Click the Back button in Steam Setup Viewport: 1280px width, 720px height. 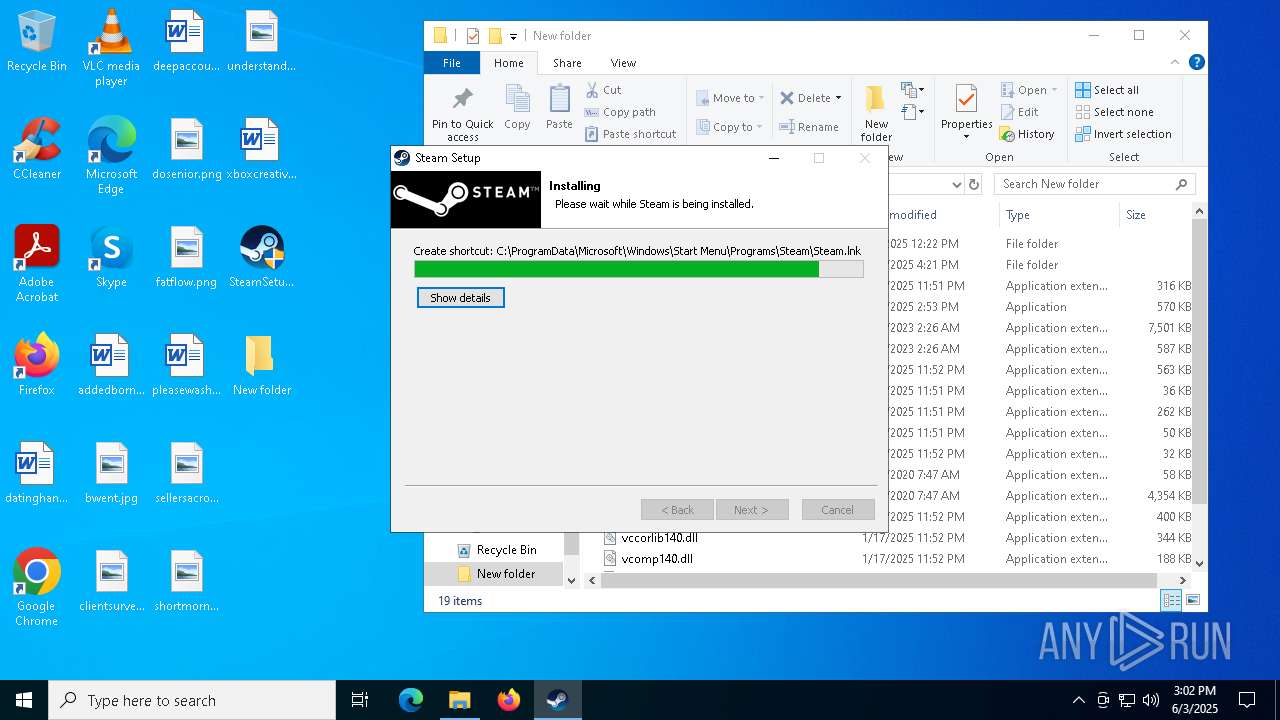677,510
